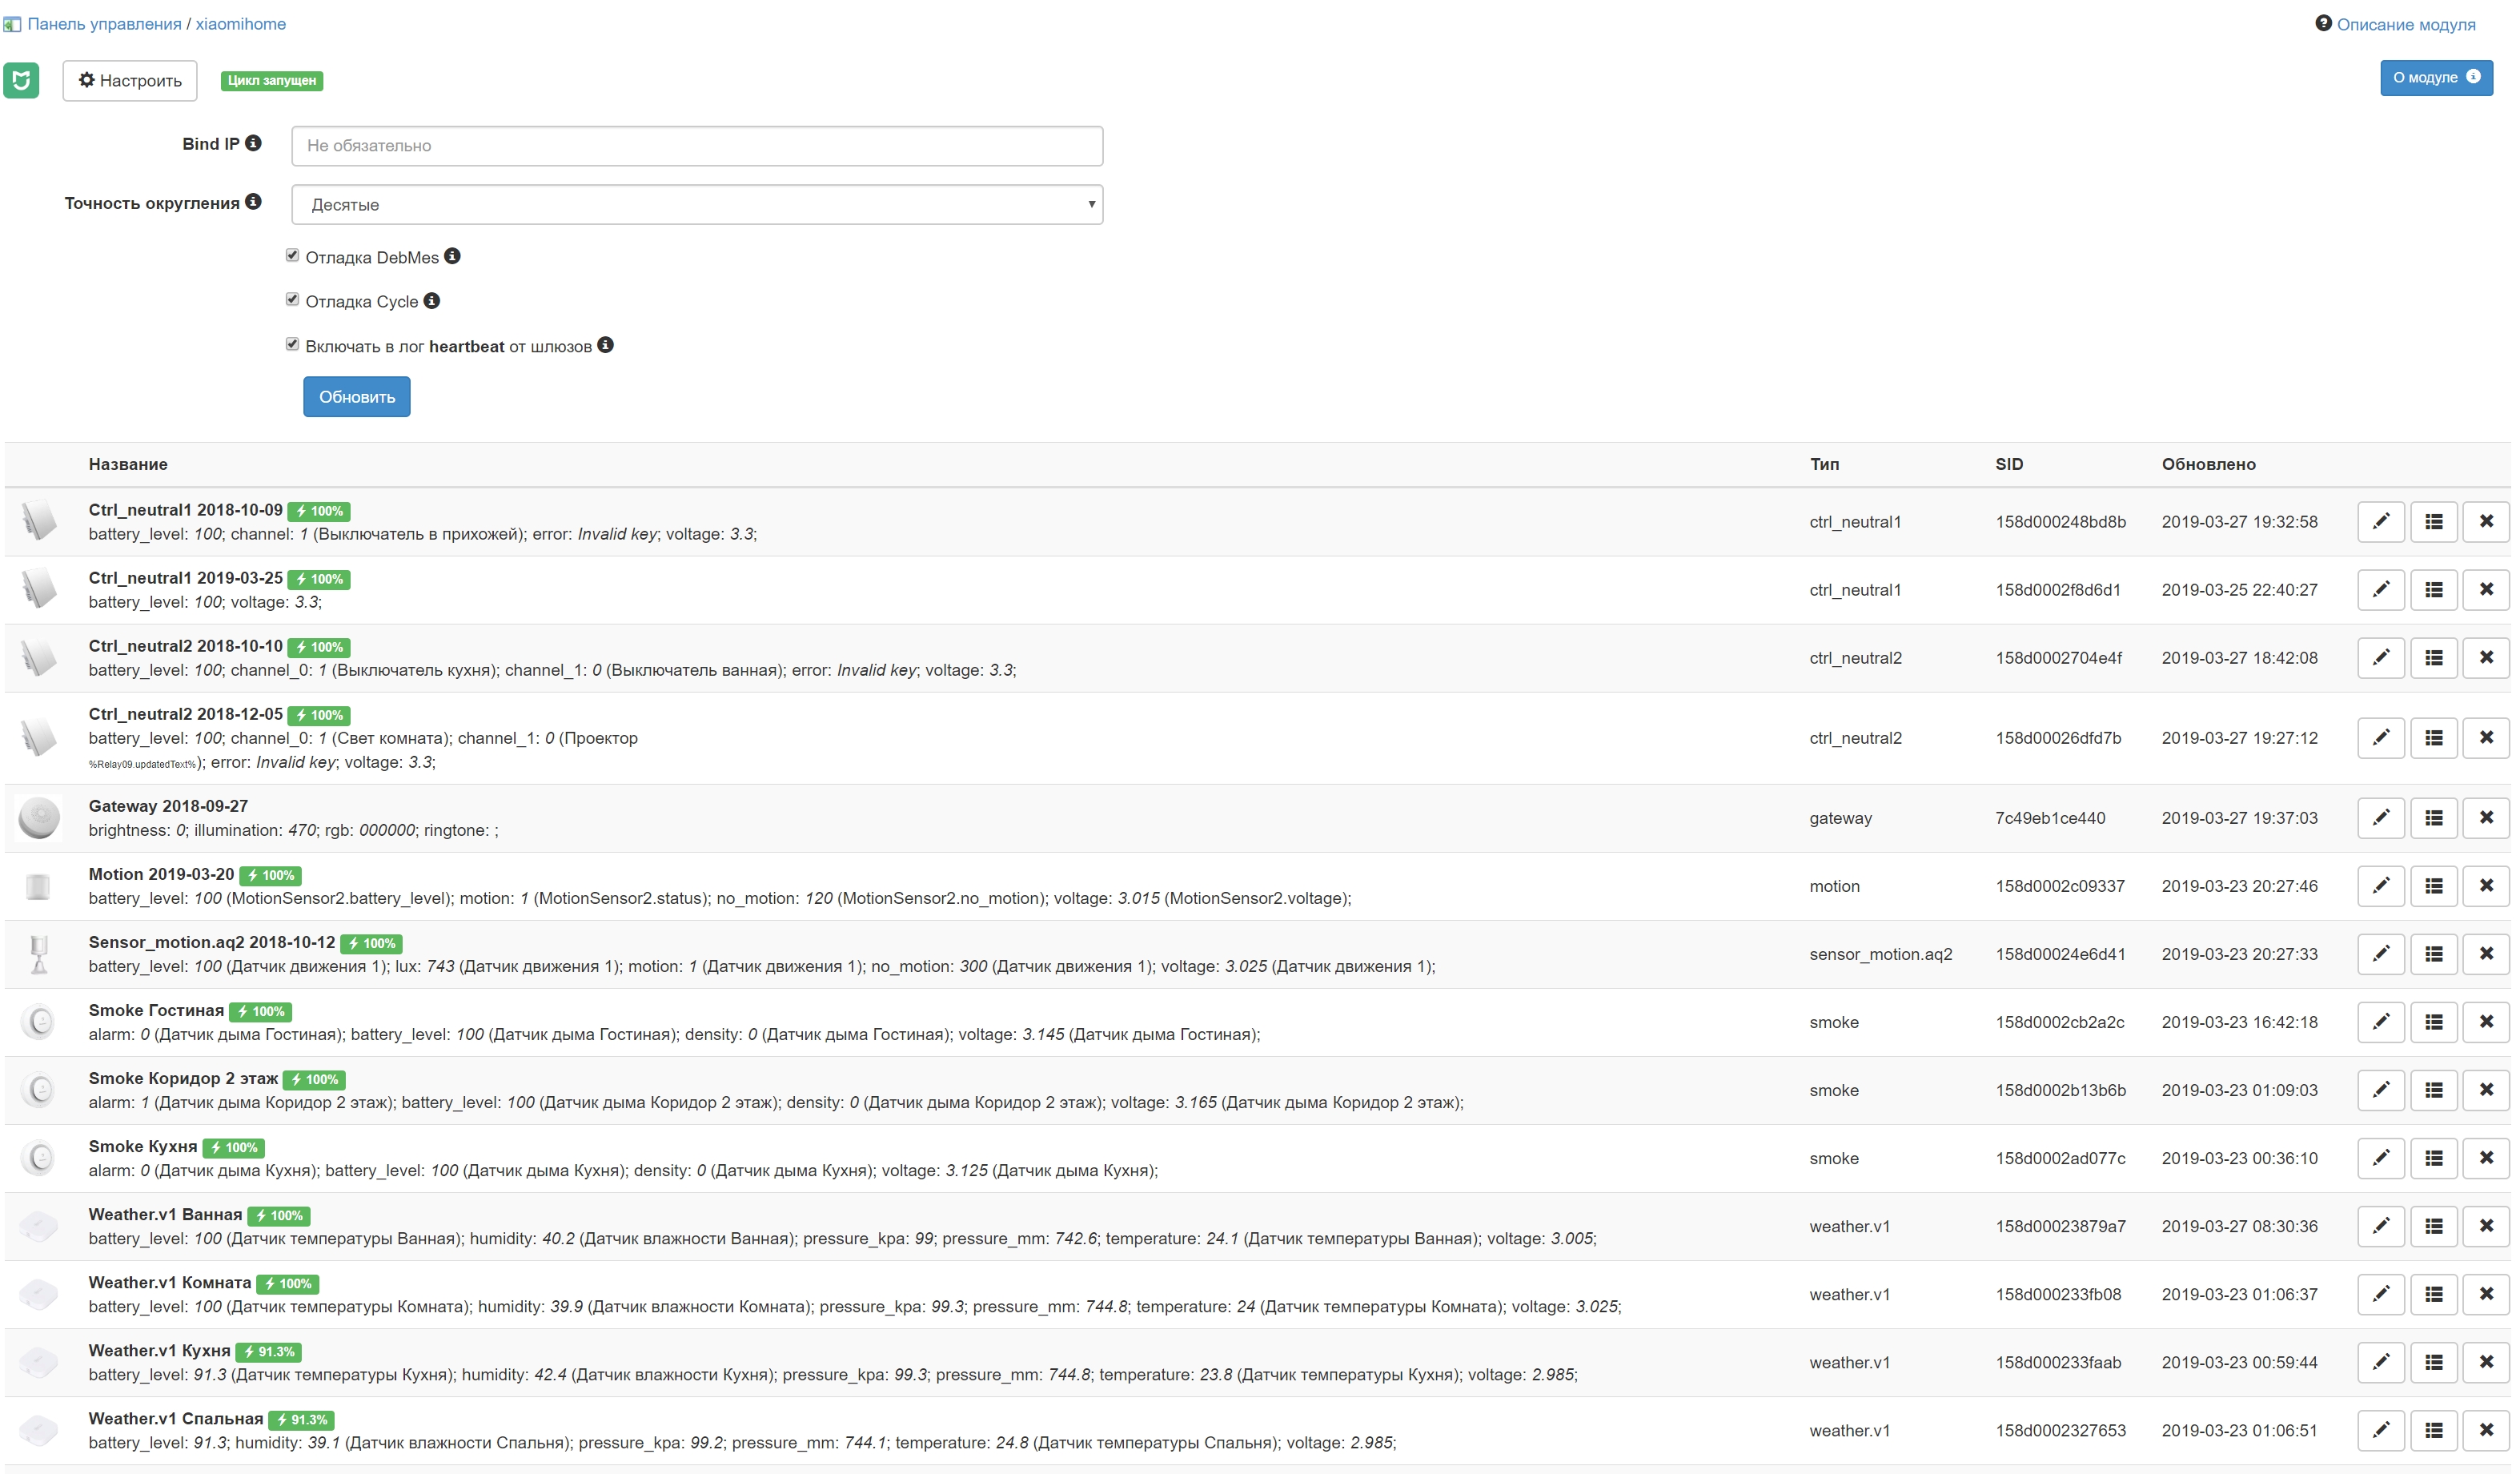Click Панель управления breadcrumb link
Viewport: 2520px width, 1474px height.
pyautogui.click(x=104, y=24)
